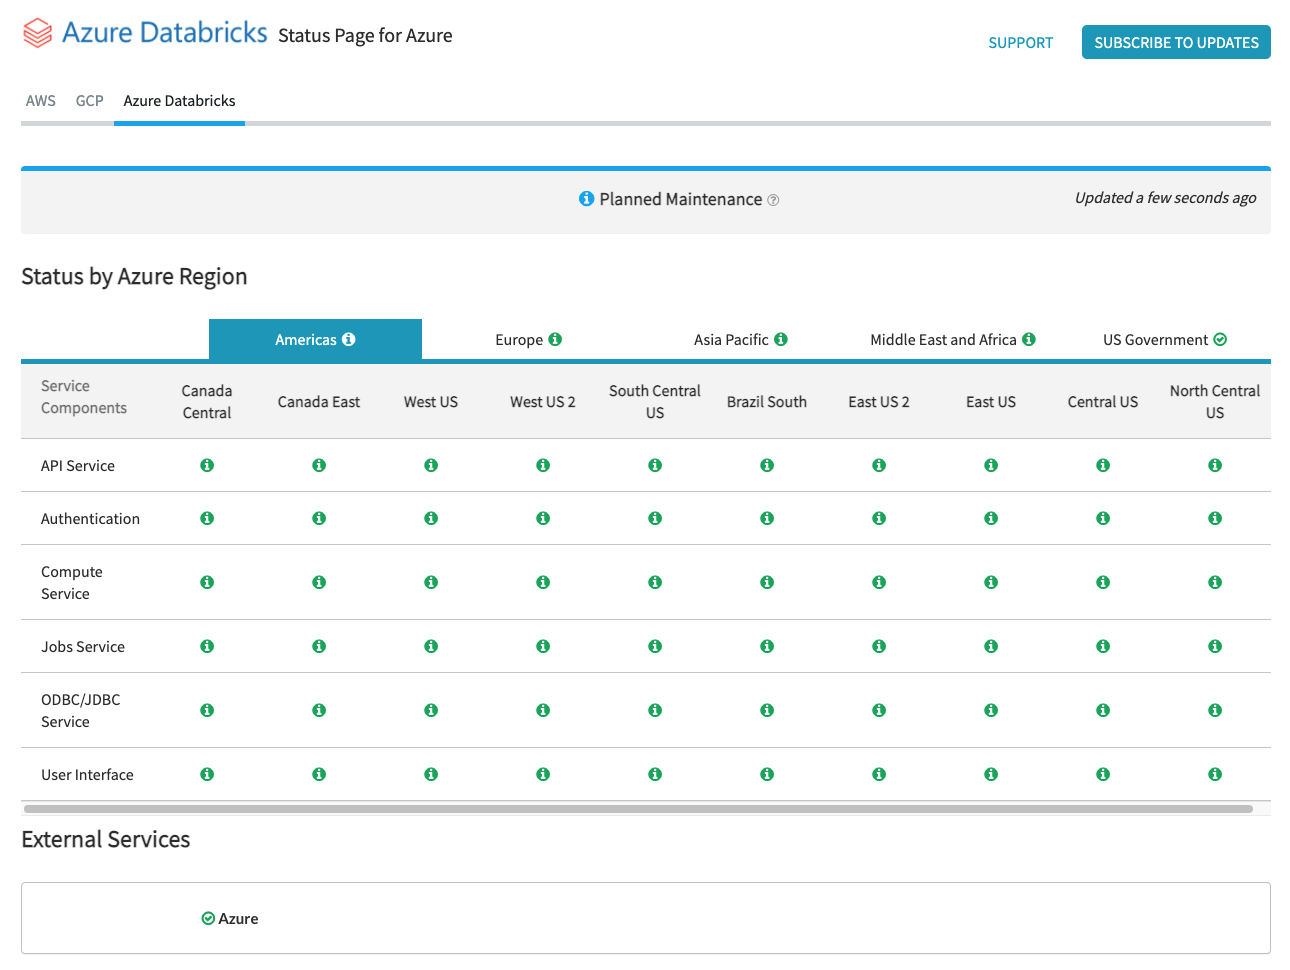The width and height of the screenshot is (1290, 970).
Task: Open the US Government region tab
Action: point(1165,340)
